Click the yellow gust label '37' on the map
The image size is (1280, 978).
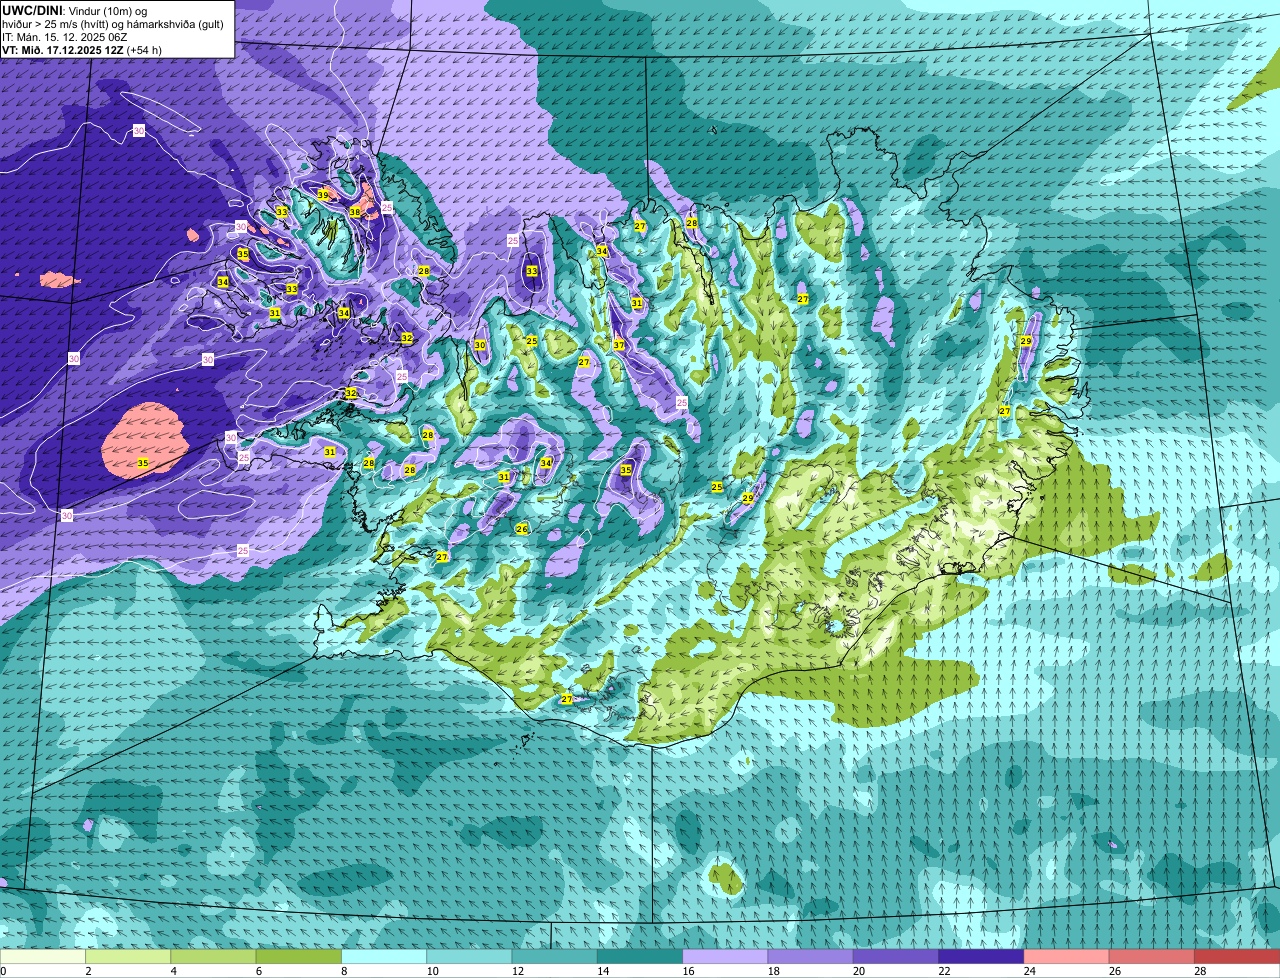coord(619,345)
